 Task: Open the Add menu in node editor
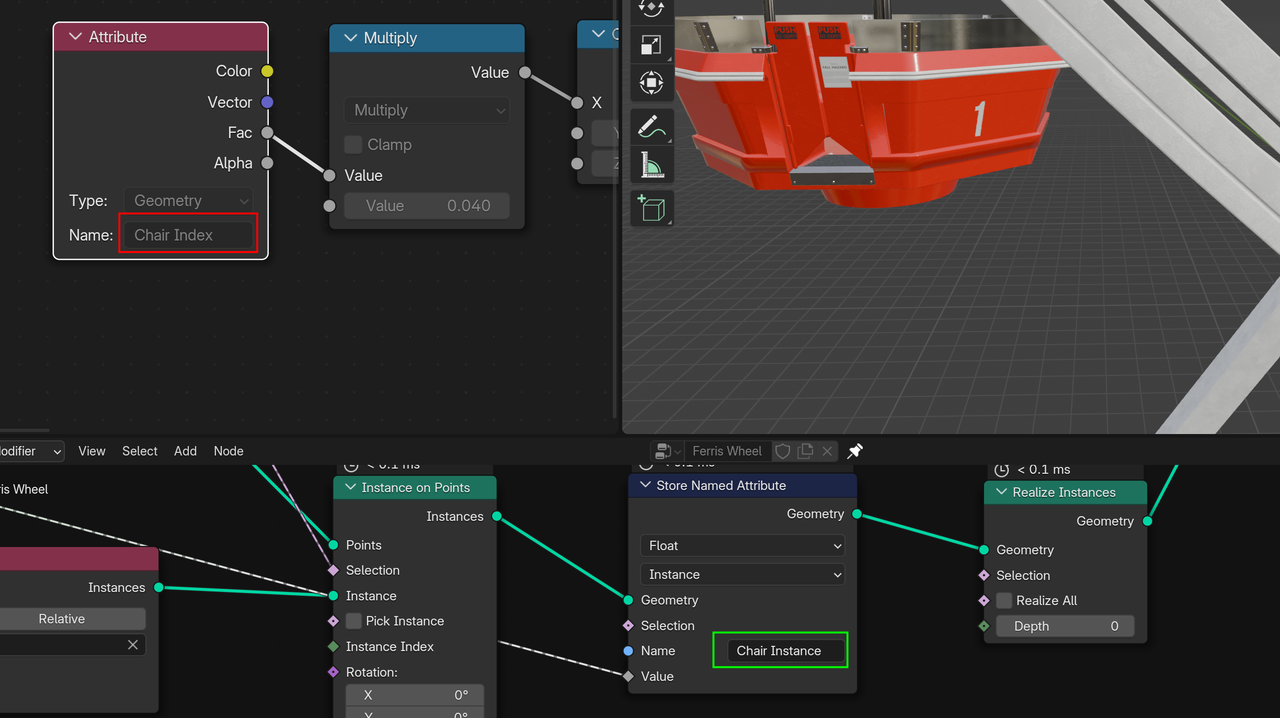pyautogui.click(x=185, y=451)
